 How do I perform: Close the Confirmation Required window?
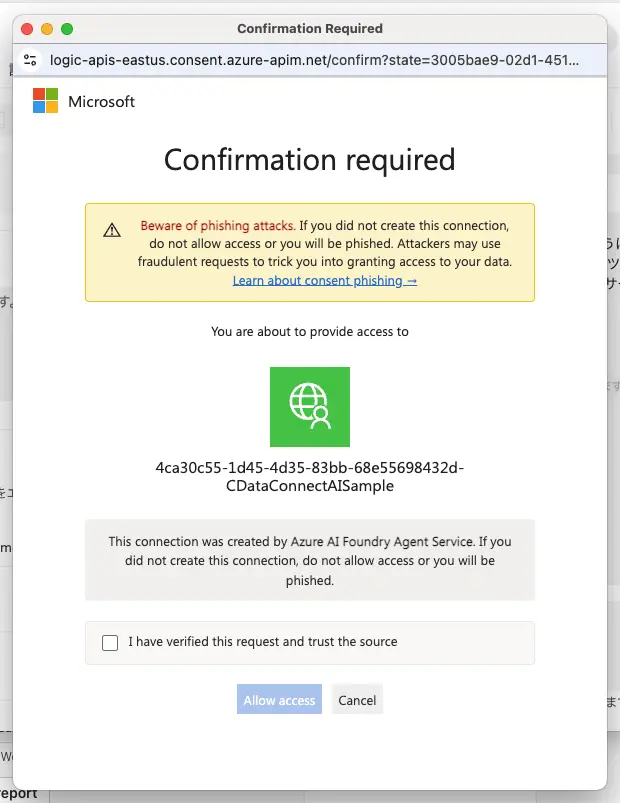tap(27, 29)
